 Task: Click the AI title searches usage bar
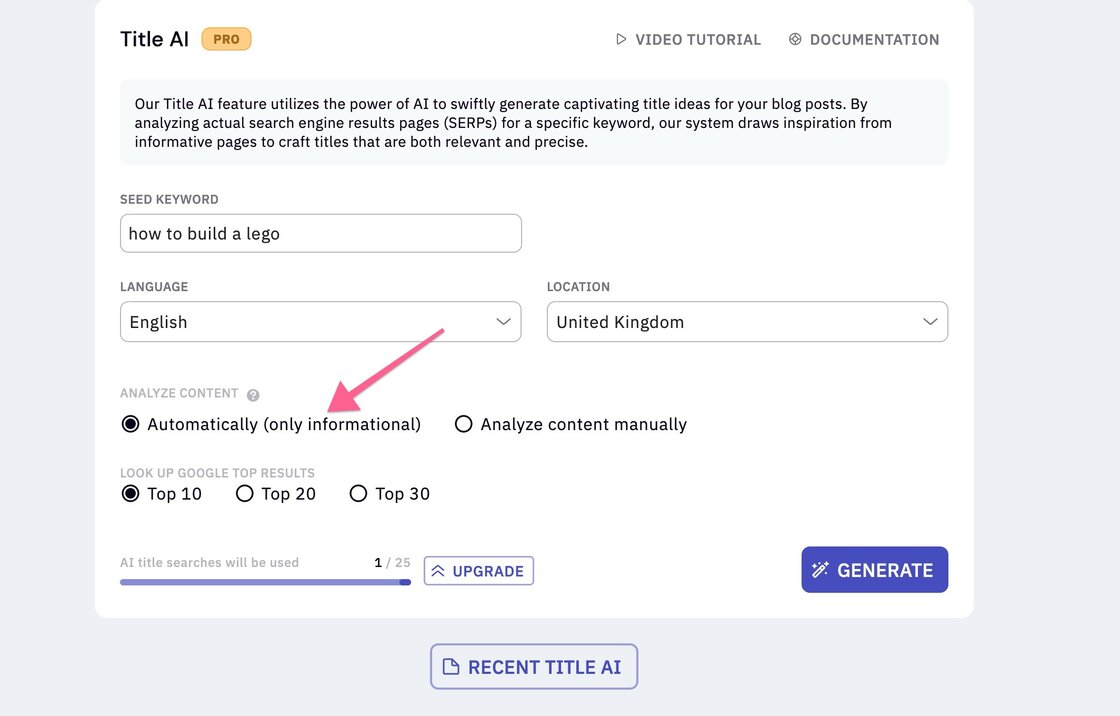pos(265,582)
